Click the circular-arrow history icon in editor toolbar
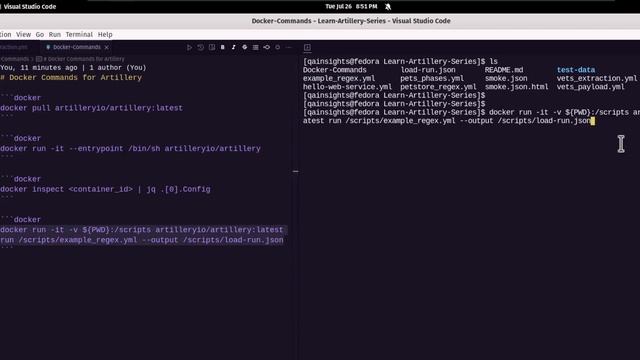The image size is (640, 360). pos(200,47)
